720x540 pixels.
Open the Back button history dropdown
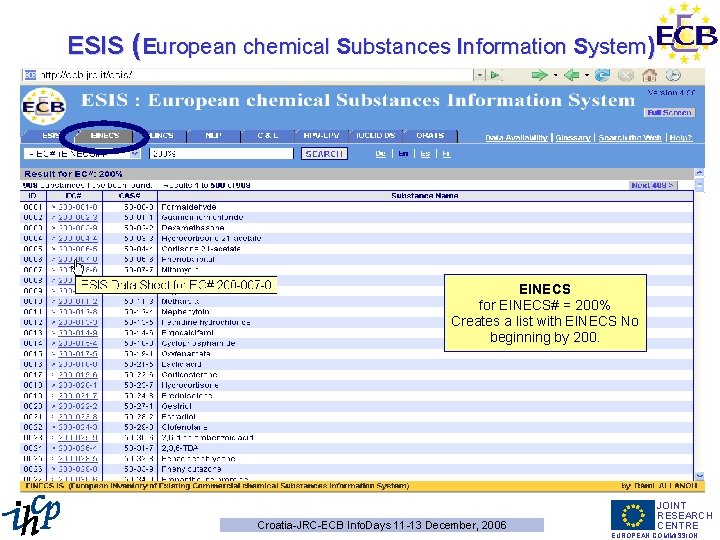(x=586, y=75)
